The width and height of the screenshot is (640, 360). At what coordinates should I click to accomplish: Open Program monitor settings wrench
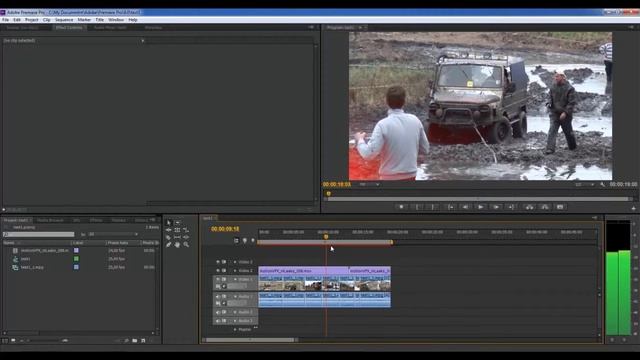tap(602, 184)
